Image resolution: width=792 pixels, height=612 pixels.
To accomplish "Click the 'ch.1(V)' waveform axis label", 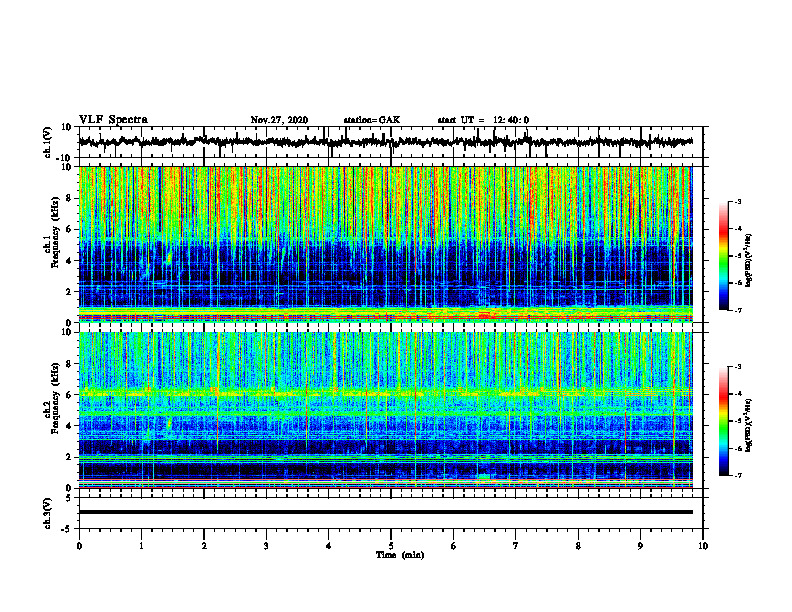I will pos(48,142).
